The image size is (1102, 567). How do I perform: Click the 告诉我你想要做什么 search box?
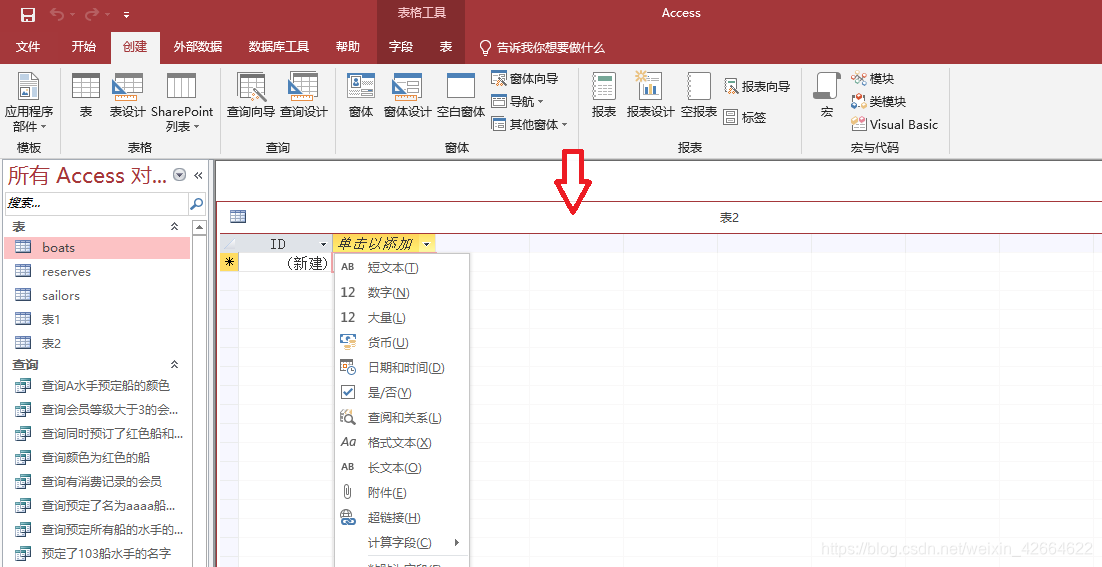542,47
